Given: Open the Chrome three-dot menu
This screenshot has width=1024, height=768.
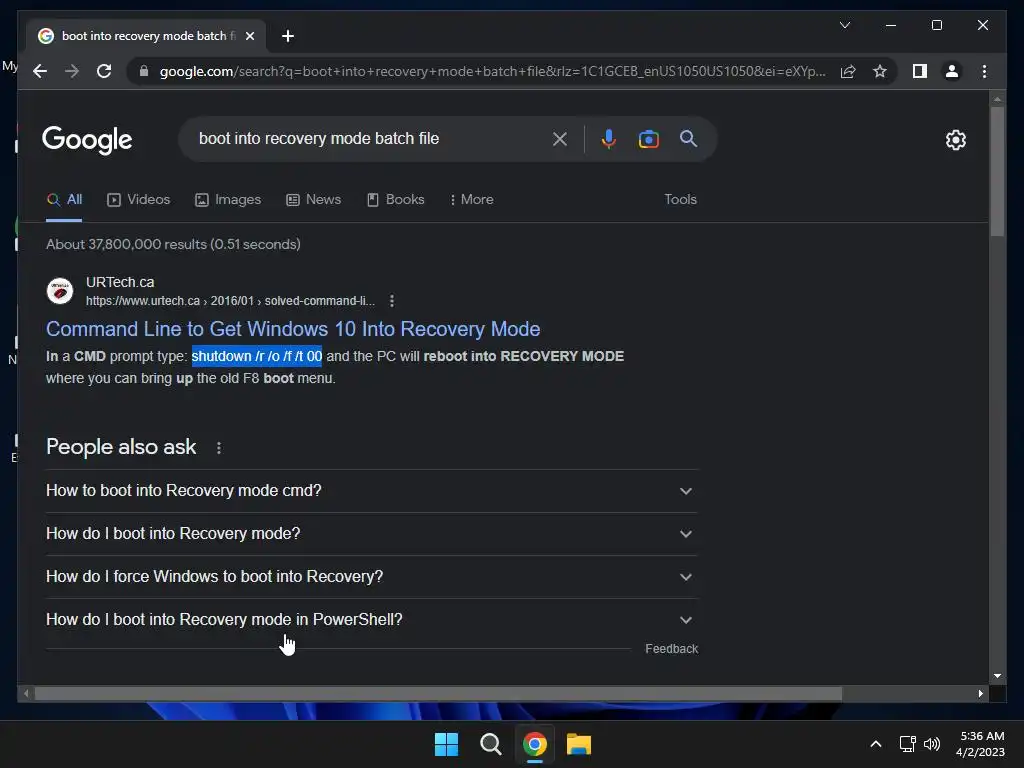Looking at the screenshot, I should [x=984, y=71].
